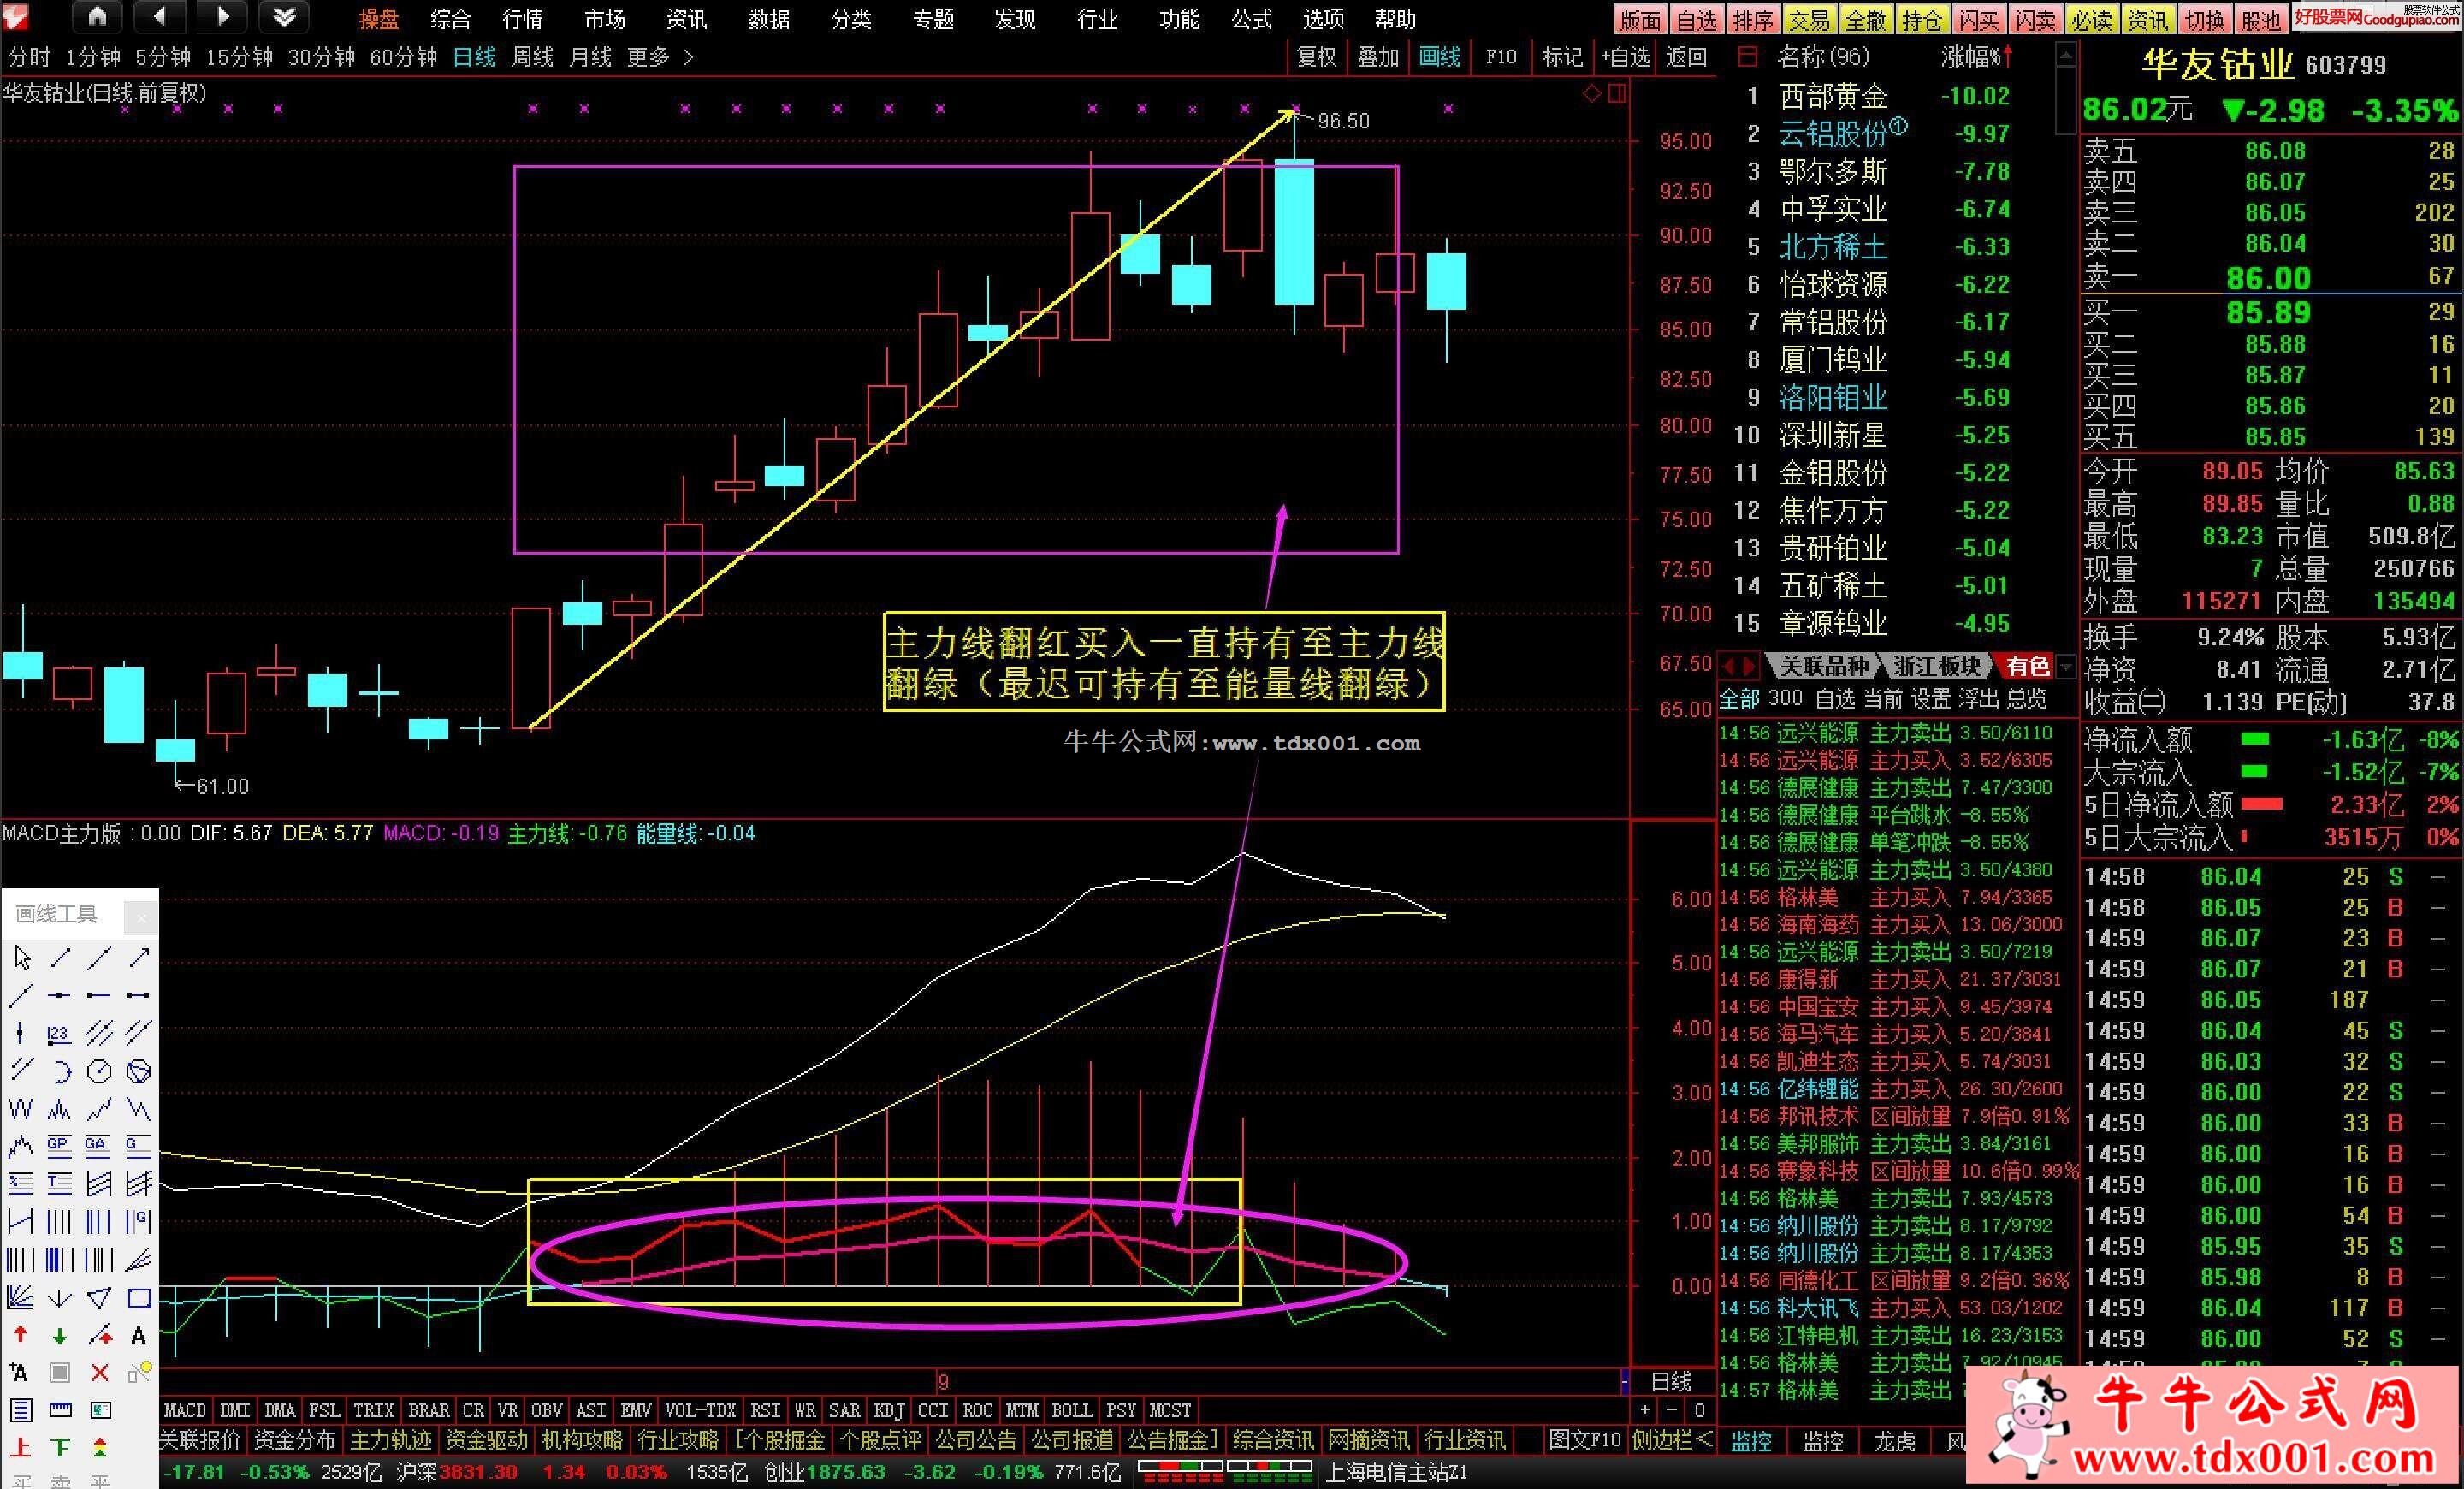Select the rectangle shape tool
2464x1489 pixels.
click(138, 1298)
